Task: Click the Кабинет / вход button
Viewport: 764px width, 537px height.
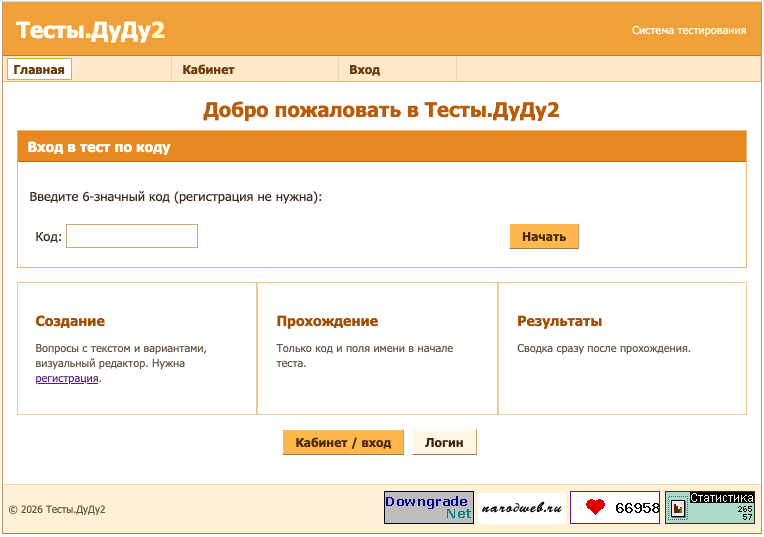Action: [343, 442]
